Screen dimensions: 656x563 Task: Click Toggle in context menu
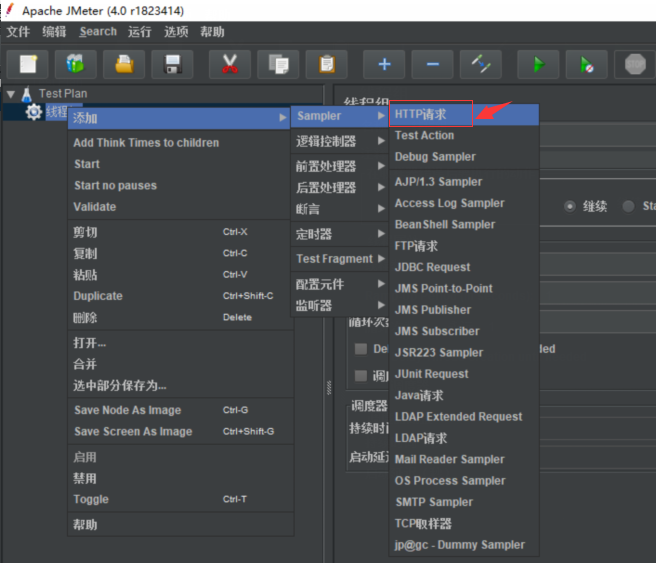click(x=181, y=499)
